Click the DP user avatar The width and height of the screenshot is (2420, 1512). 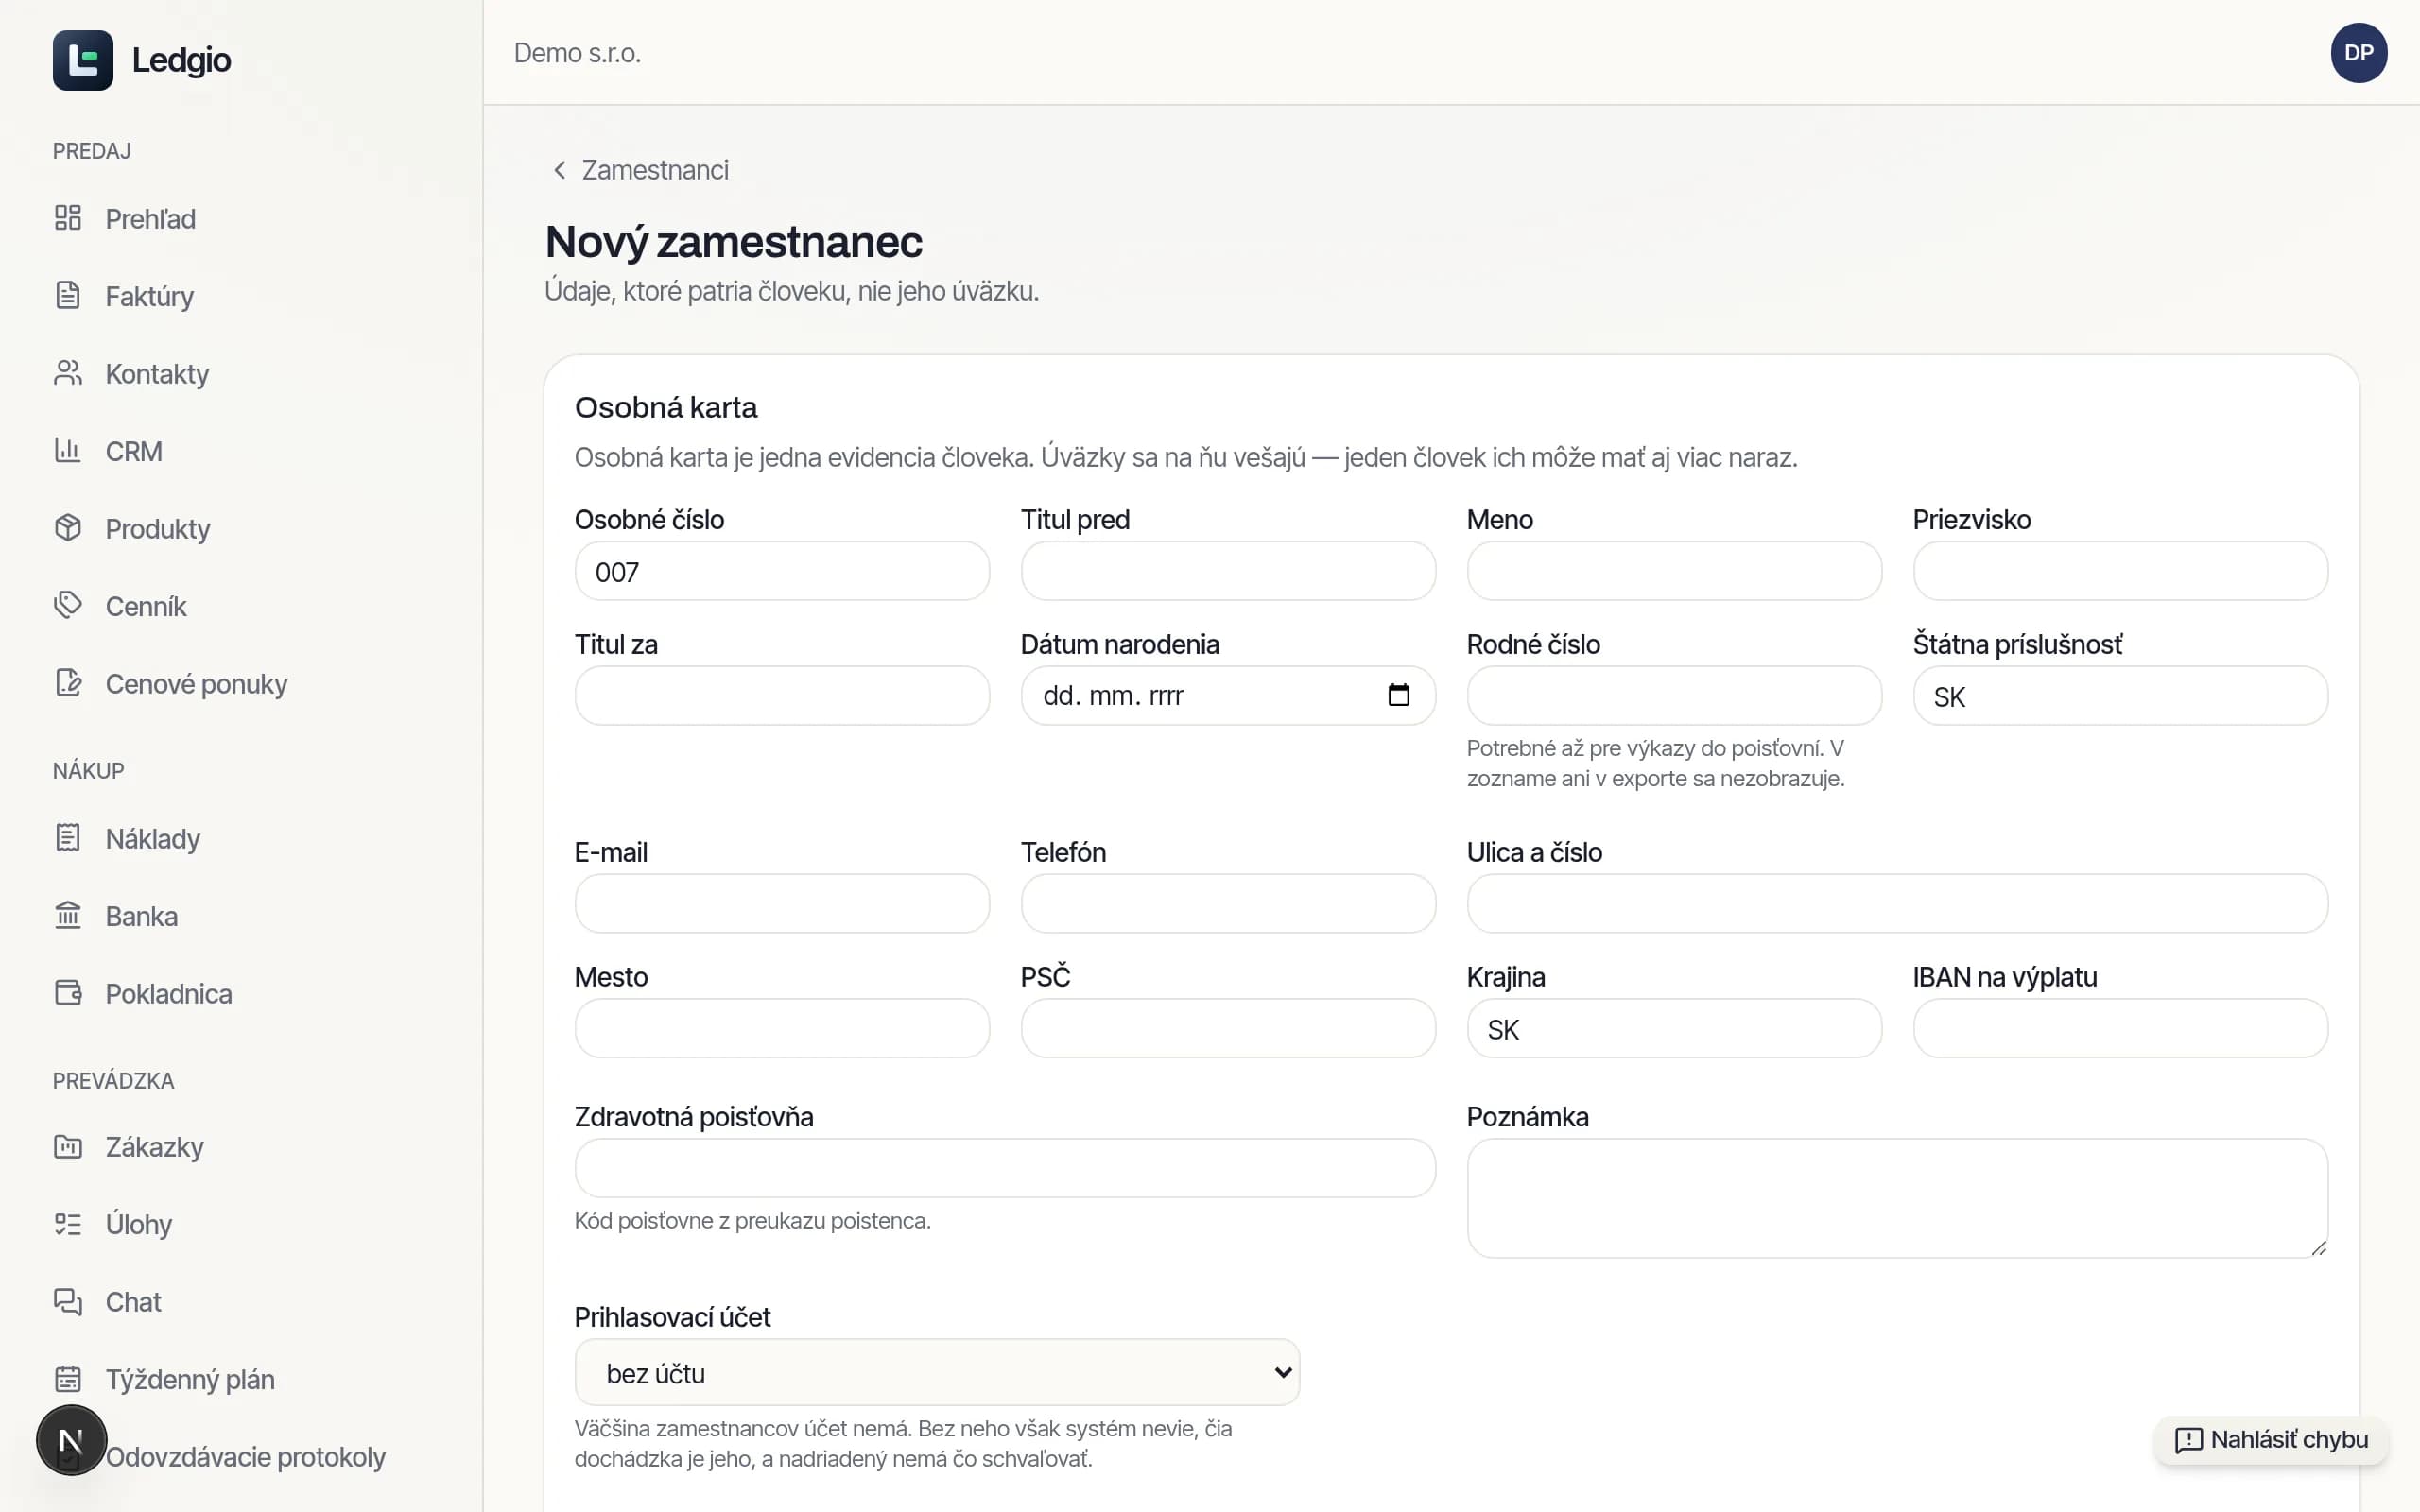coord(2358,53)
